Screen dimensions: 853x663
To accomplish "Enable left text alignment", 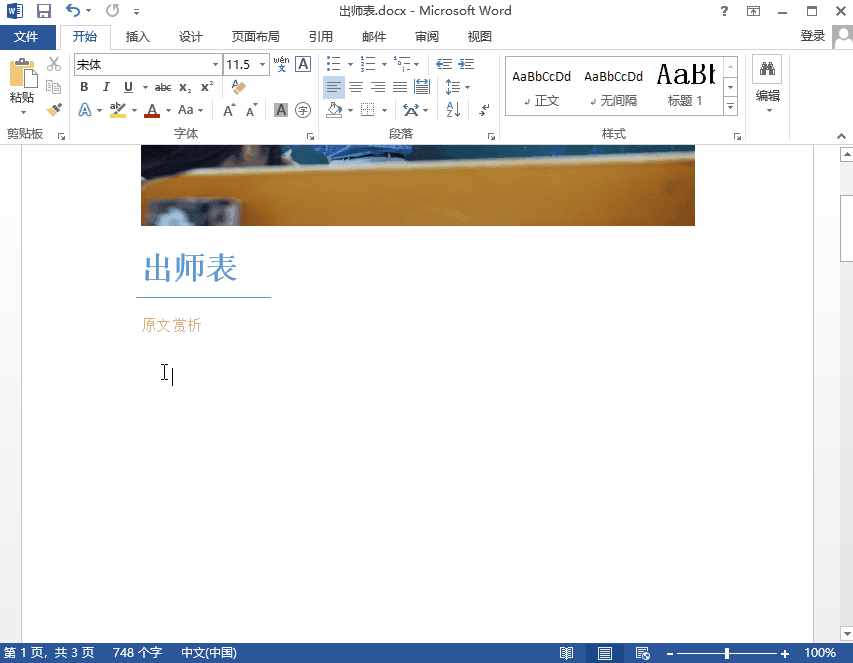I will [334, 87].
